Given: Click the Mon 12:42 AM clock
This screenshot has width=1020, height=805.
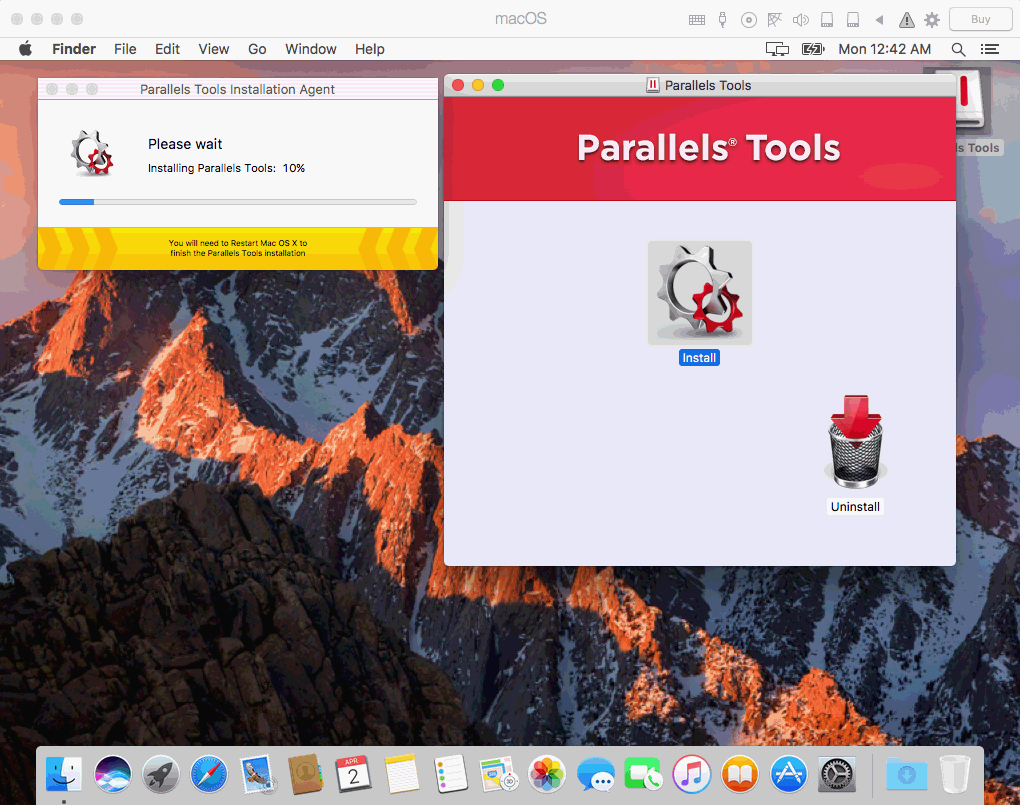Looking at the screenshot, I should (x=884, y=49).
